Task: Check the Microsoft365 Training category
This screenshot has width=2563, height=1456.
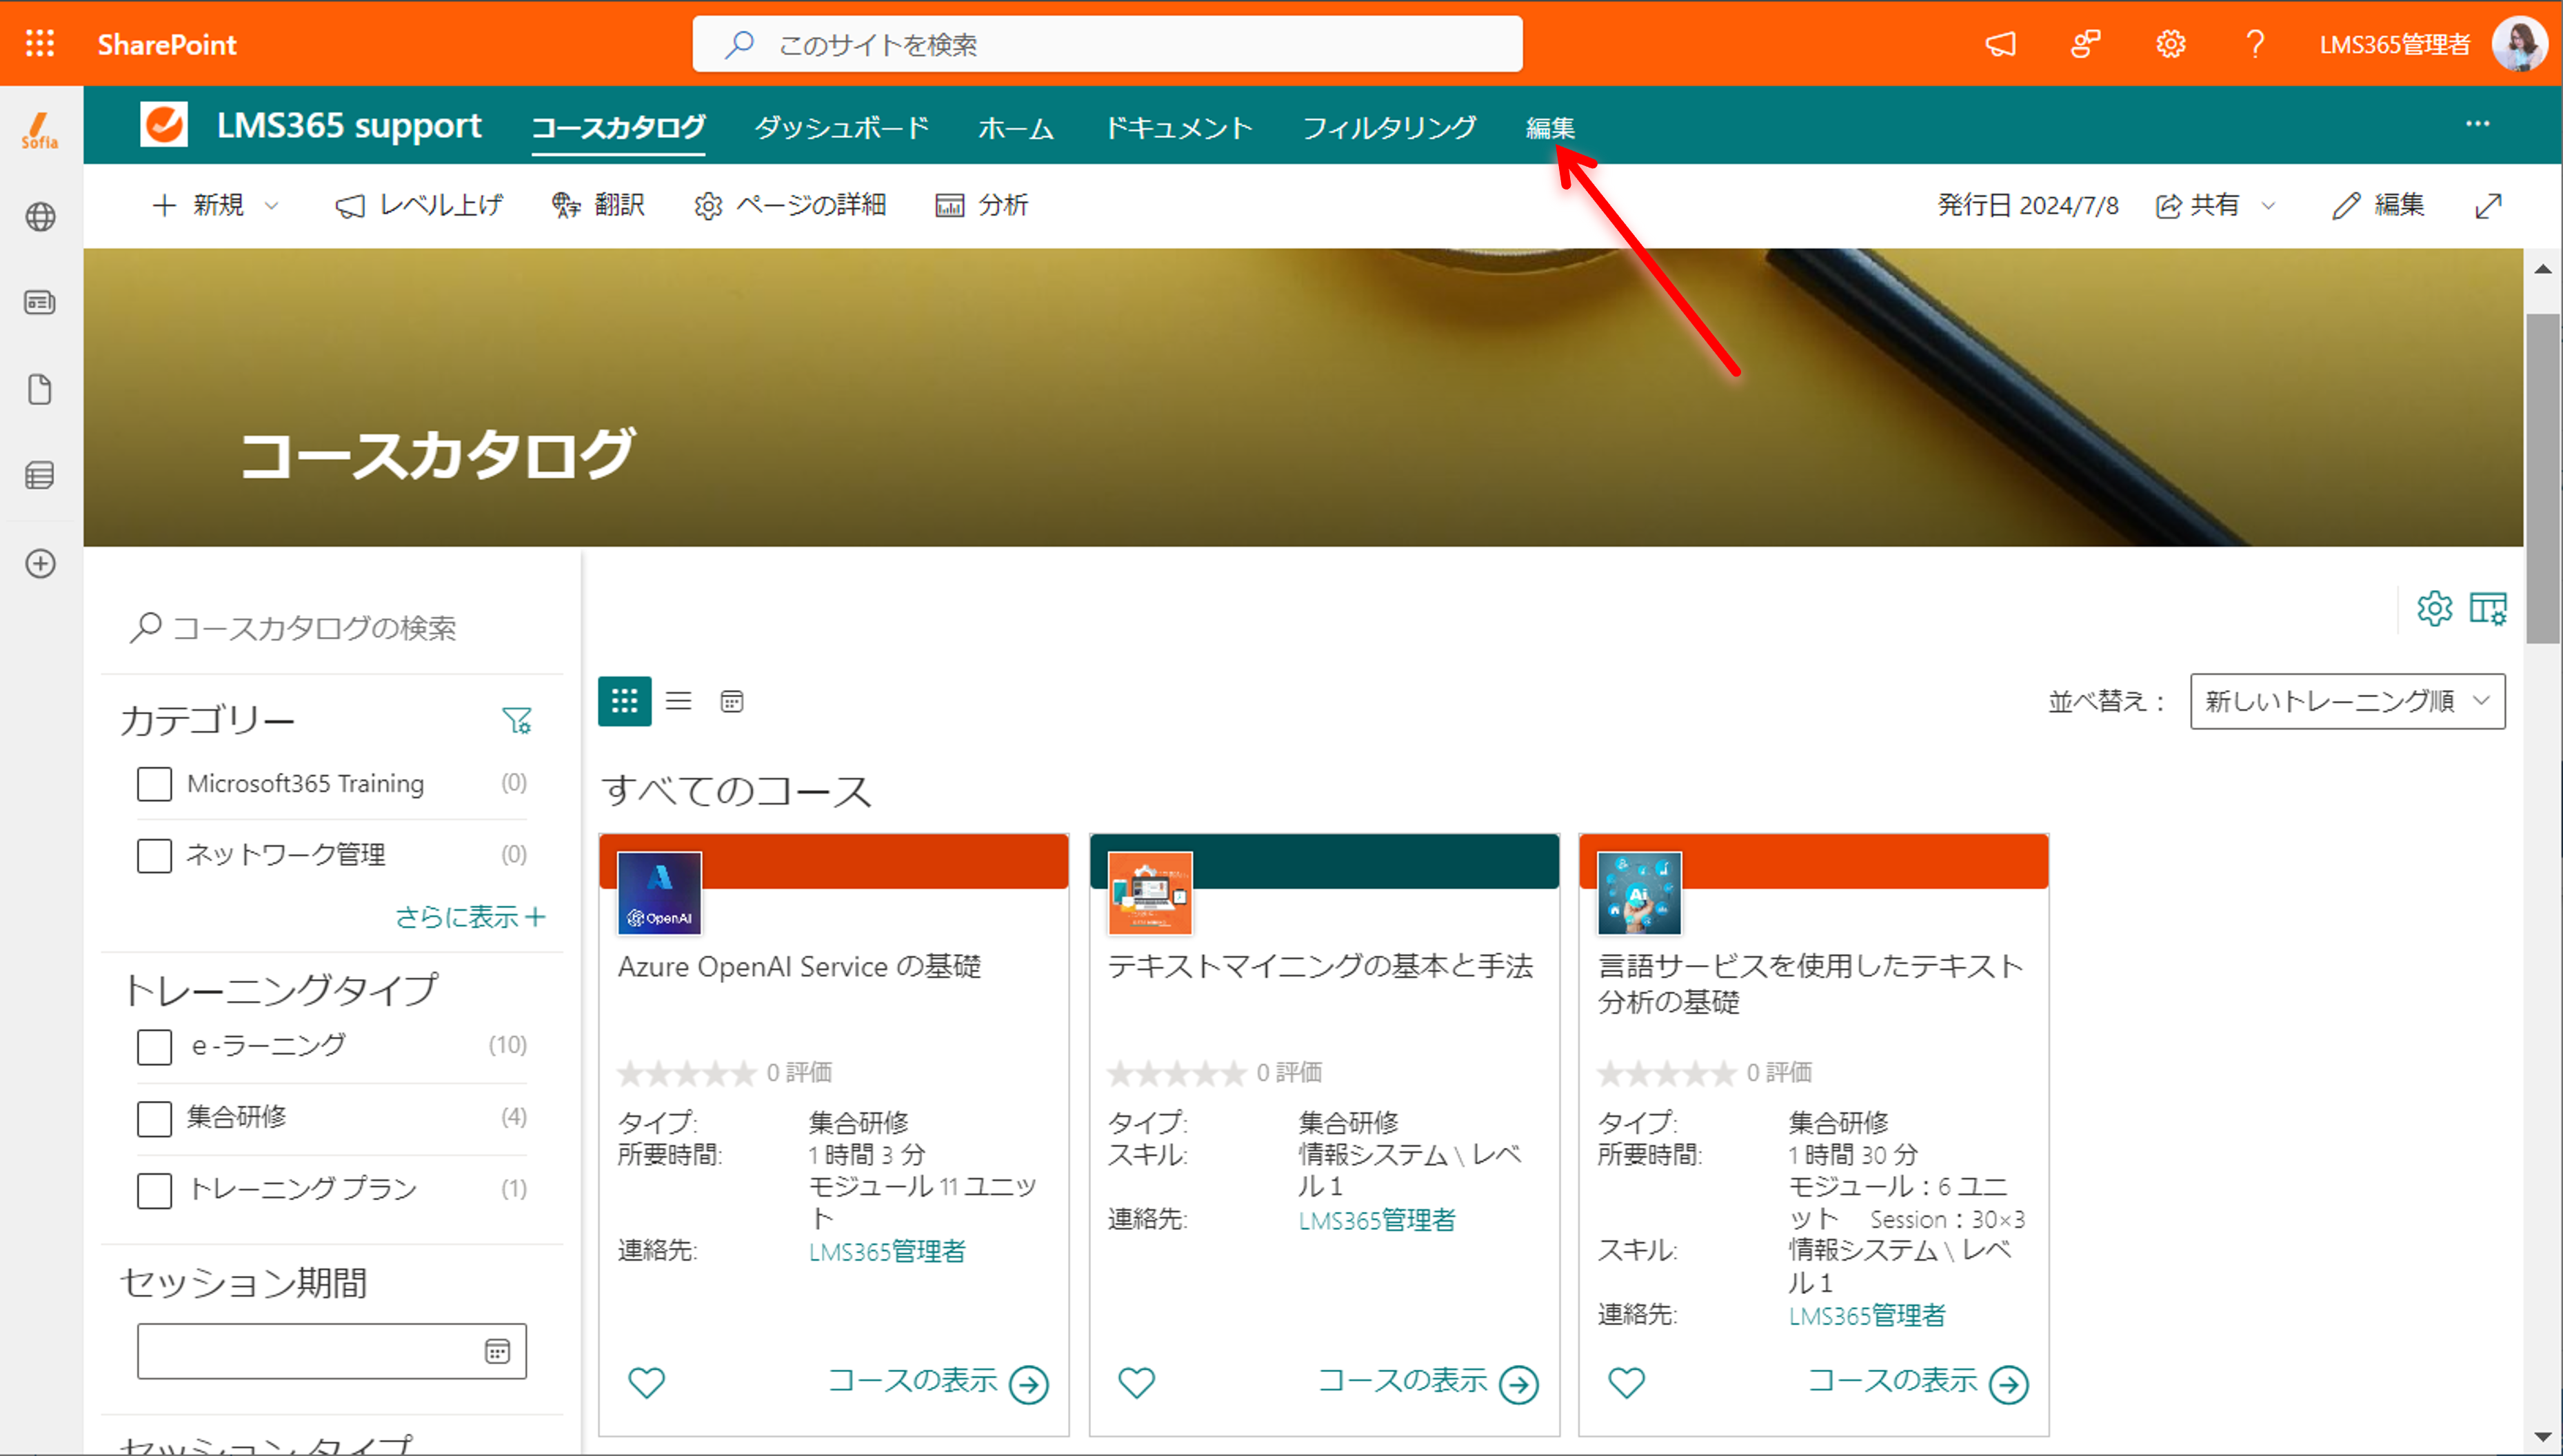Action: [x=155, y=784]
